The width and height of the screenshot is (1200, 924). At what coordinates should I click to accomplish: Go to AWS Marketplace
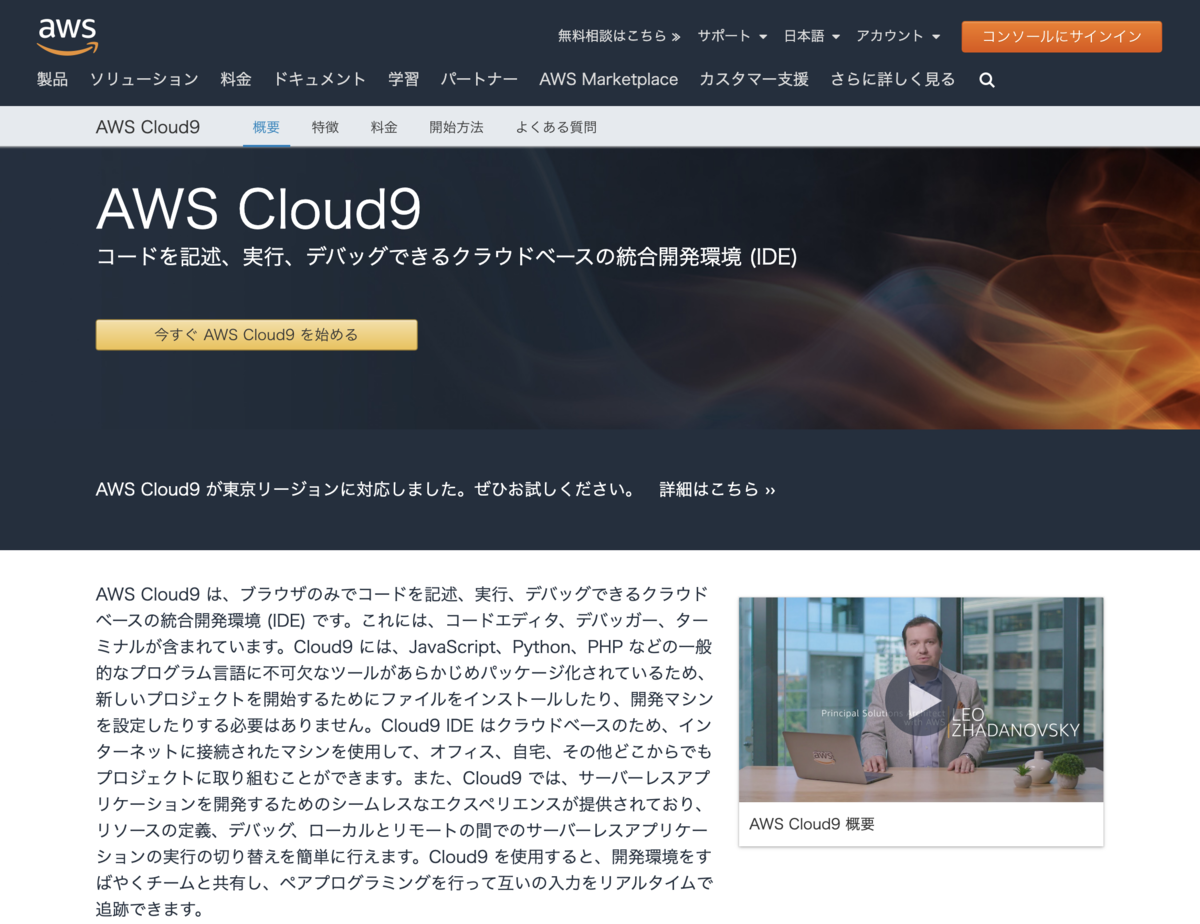tap(608, 79)
